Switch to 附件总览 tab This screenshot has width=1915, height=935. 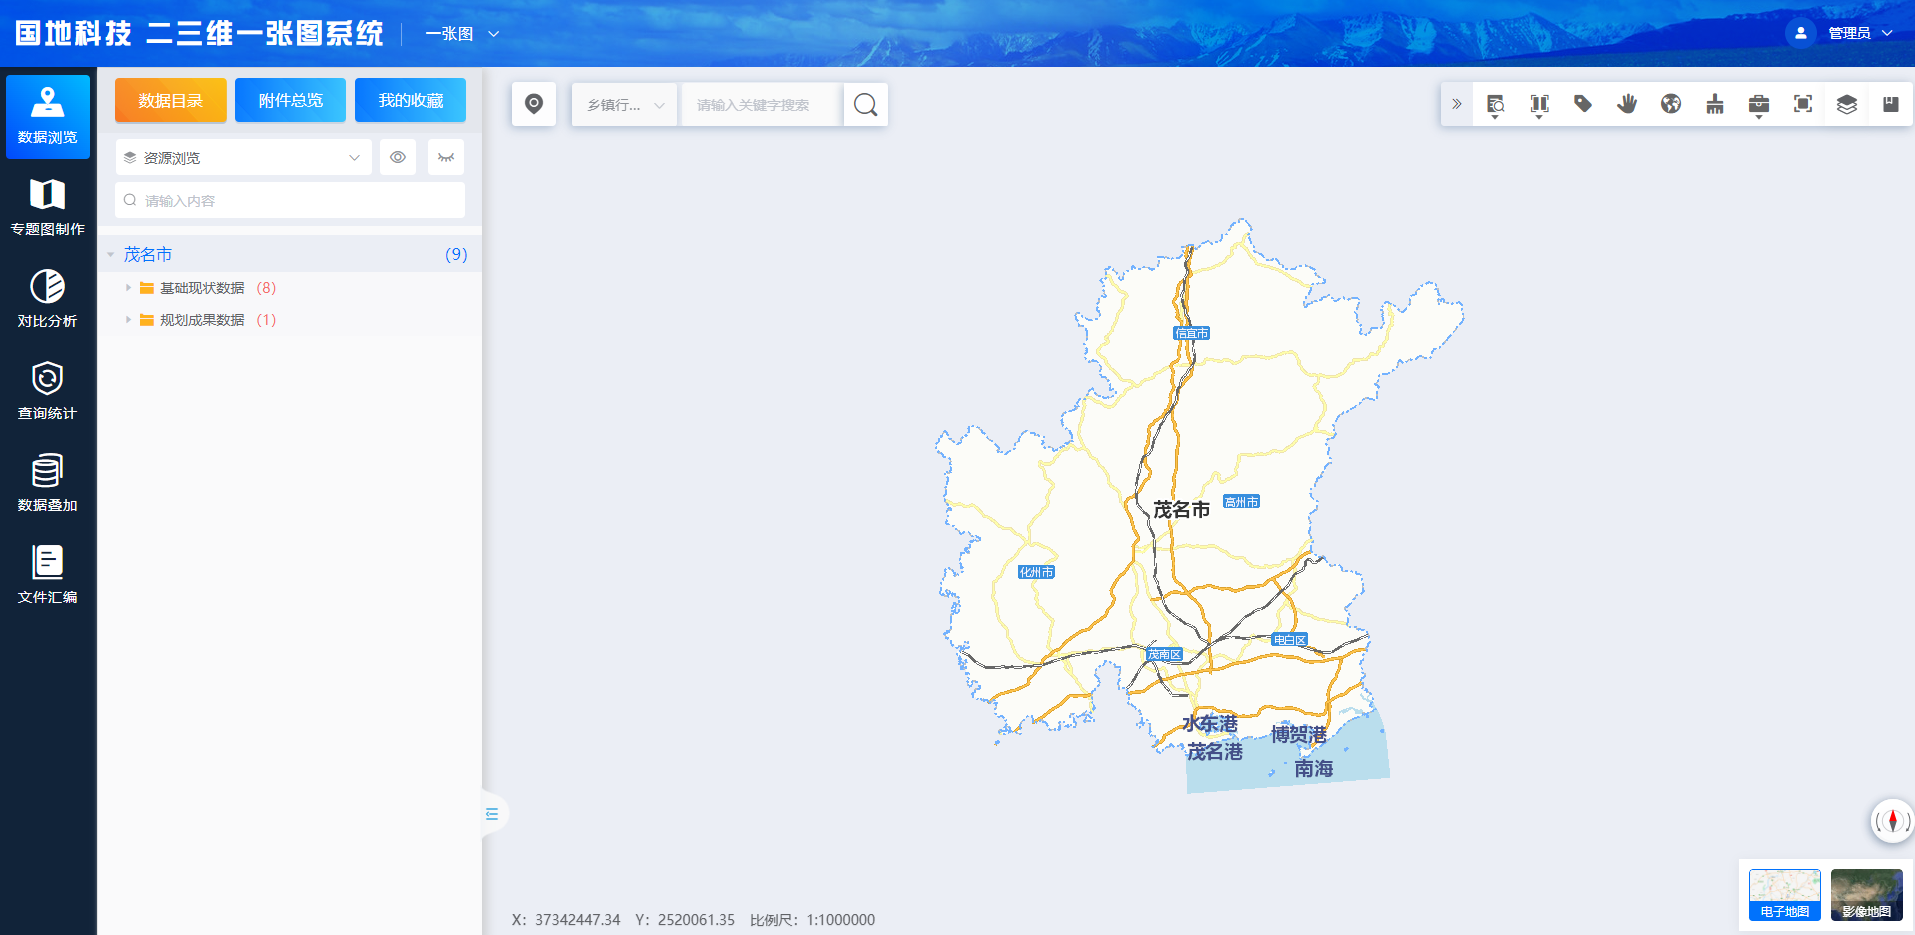tap(290, 100)
